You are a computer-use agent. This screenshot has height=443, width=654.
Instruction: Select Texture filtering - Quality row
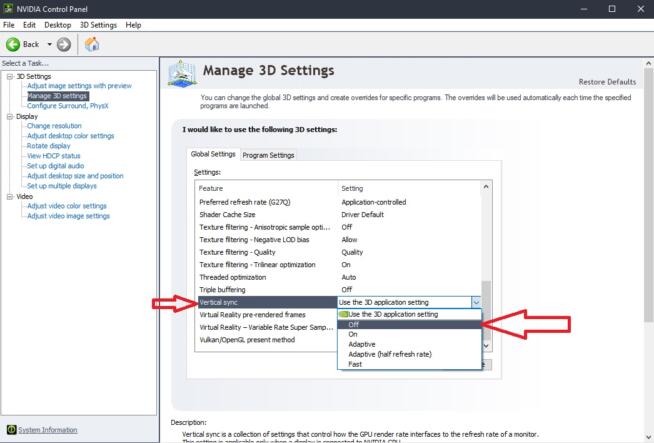pyautogui.click(x=338, y=252)
